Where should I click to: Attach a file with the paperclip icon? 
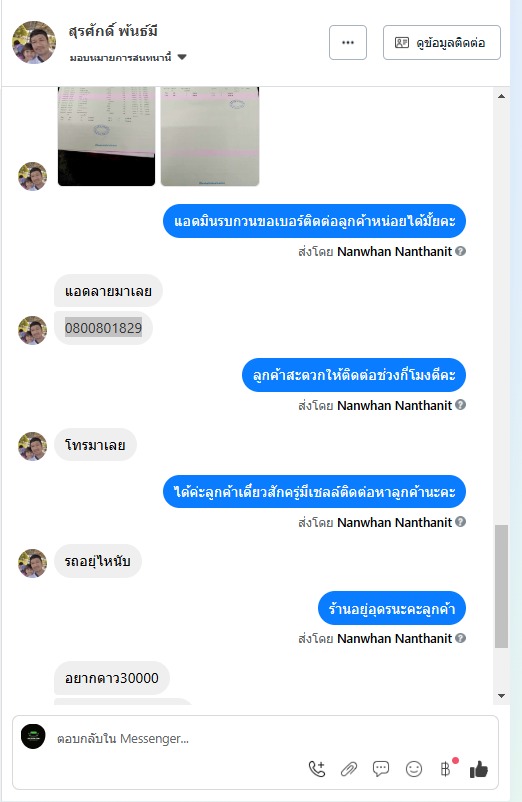coord(349,769)
